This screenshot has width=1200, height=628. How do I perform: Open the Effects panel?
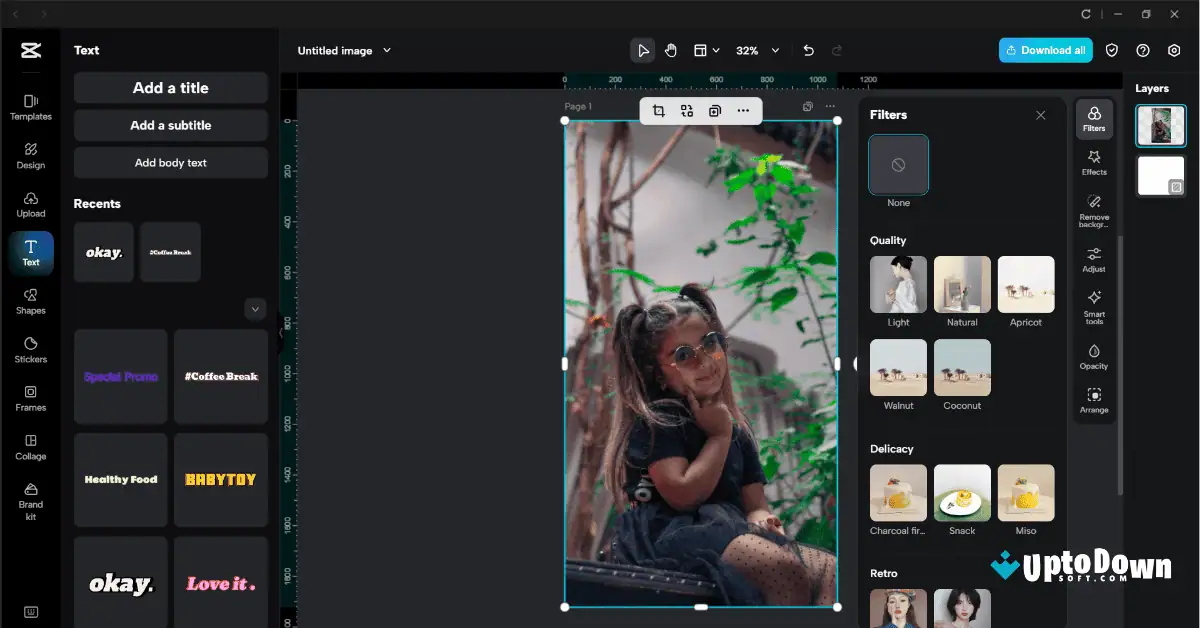coord(1094,160)
